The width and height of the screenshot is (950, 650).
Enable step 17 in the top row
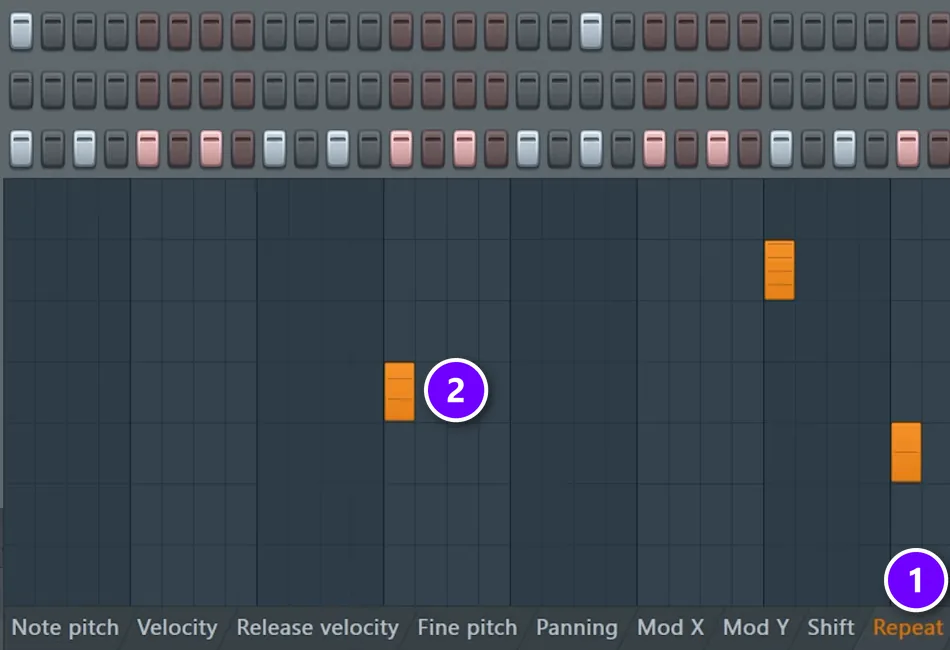pyautogui.click(x=528, y=32)
